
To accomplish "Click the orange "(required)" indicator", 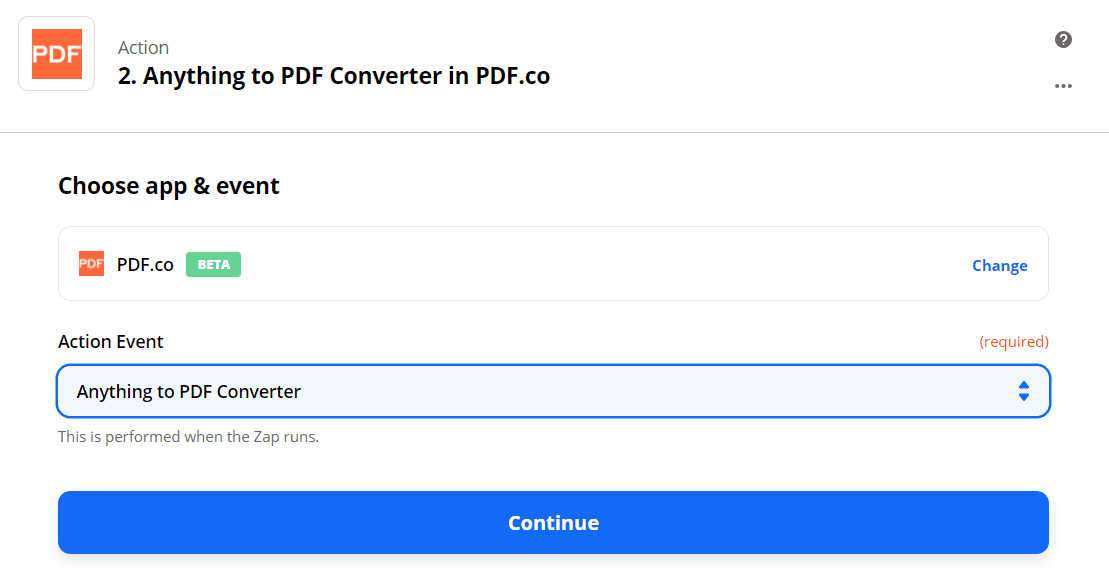I will [1013, 342].
